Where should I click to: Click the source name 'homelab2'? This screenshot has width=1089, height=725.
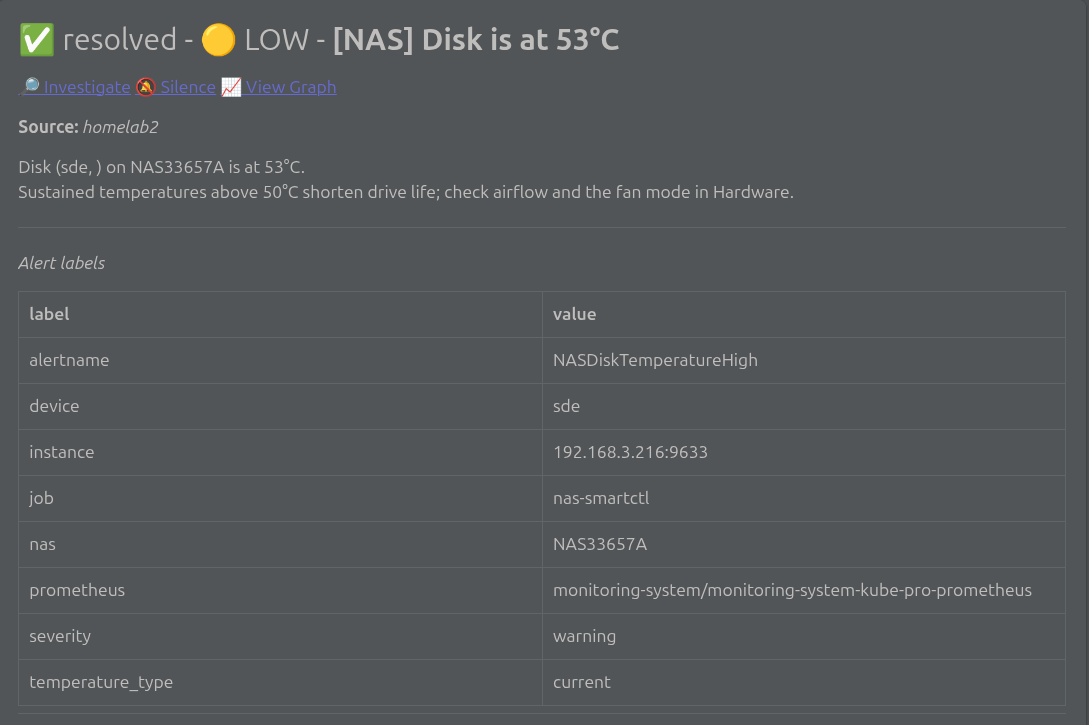[121, 127]
